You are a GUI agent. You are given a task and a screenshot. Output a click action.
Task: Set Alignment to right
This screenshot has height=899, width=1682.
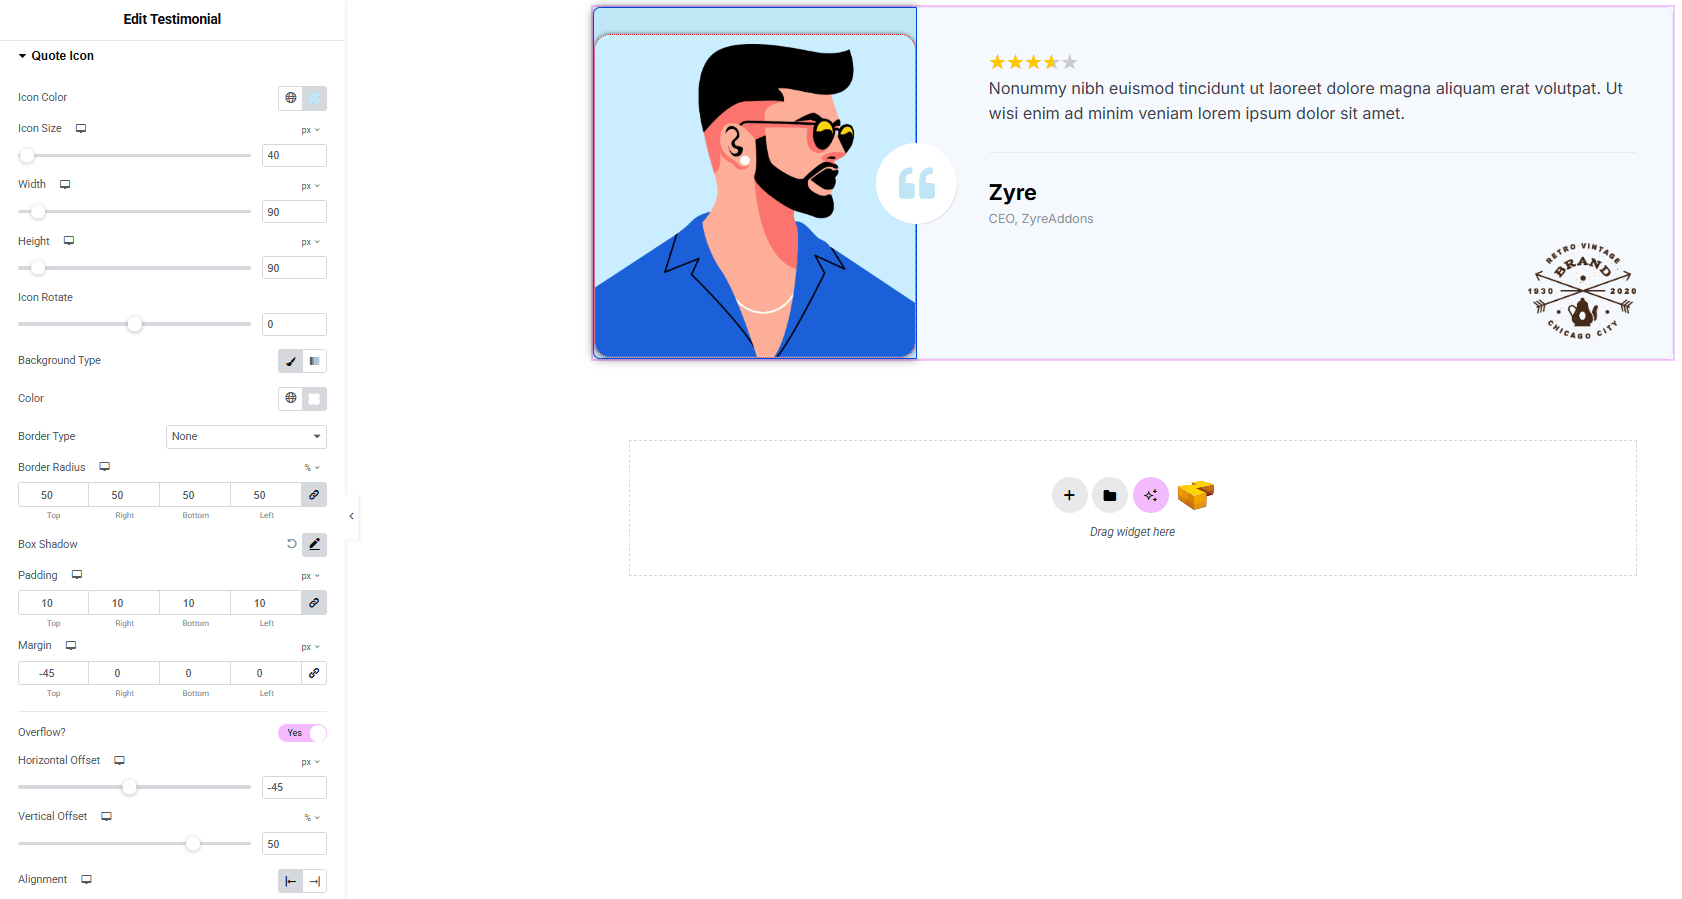click(315, 881)
